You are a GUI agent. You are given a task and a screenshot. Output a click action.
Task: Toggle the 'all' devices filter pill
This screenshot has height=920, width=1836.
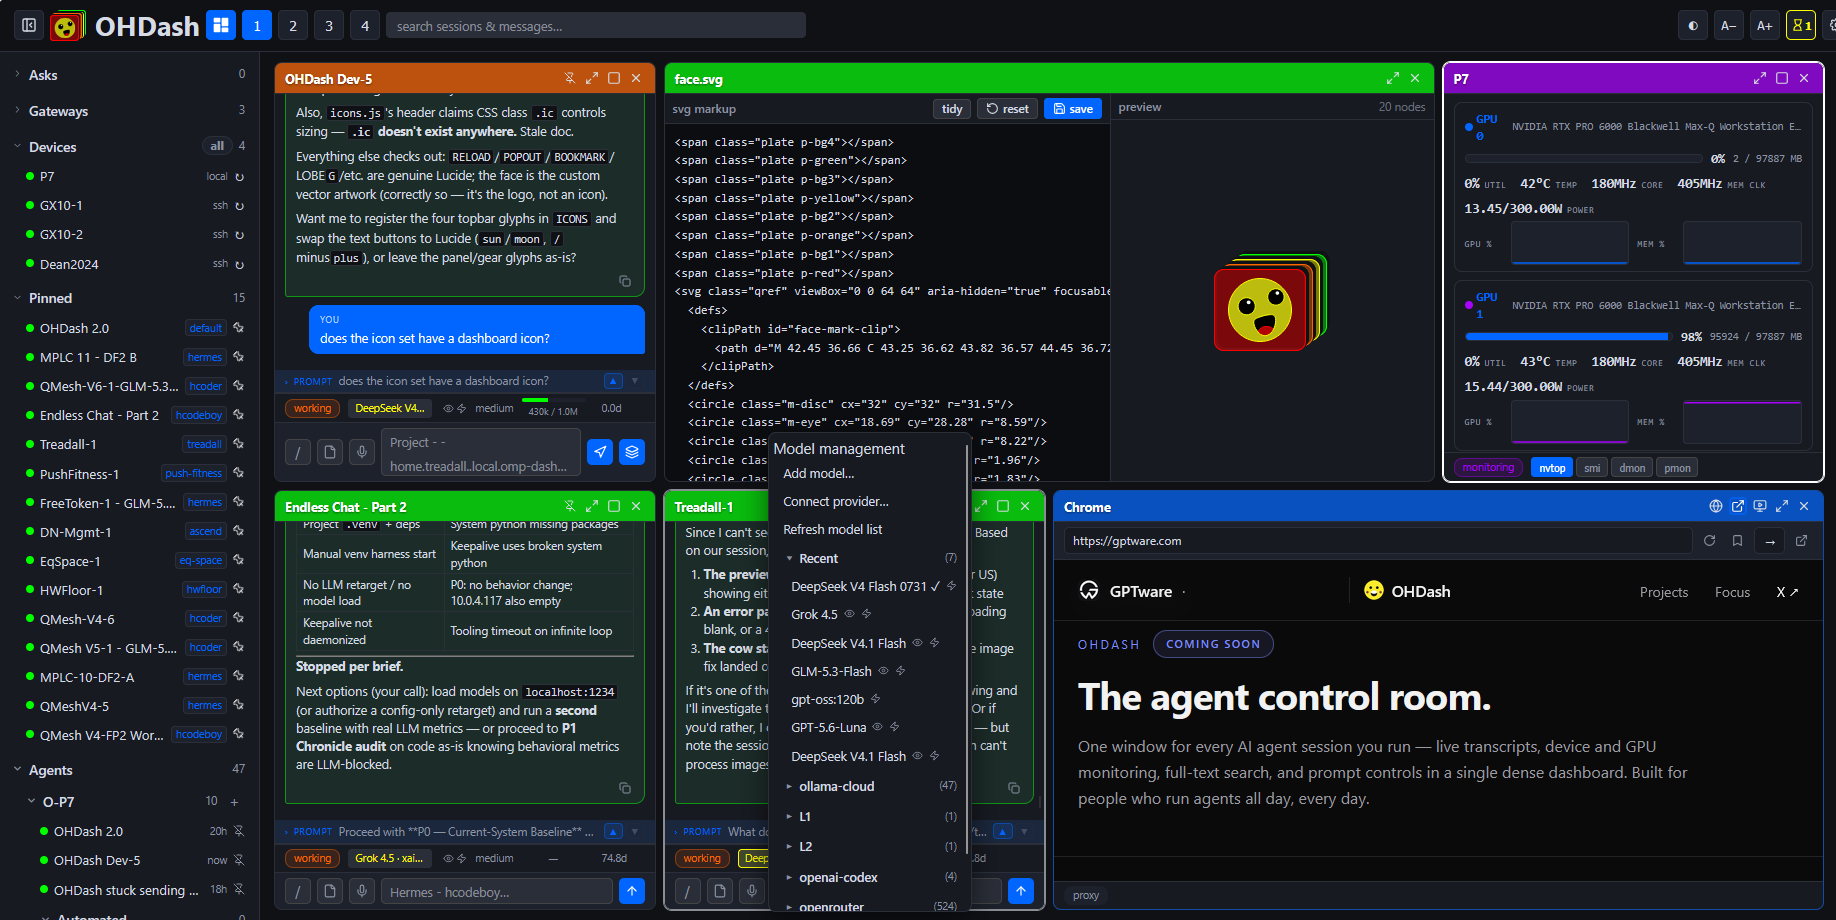pos(217,146)
